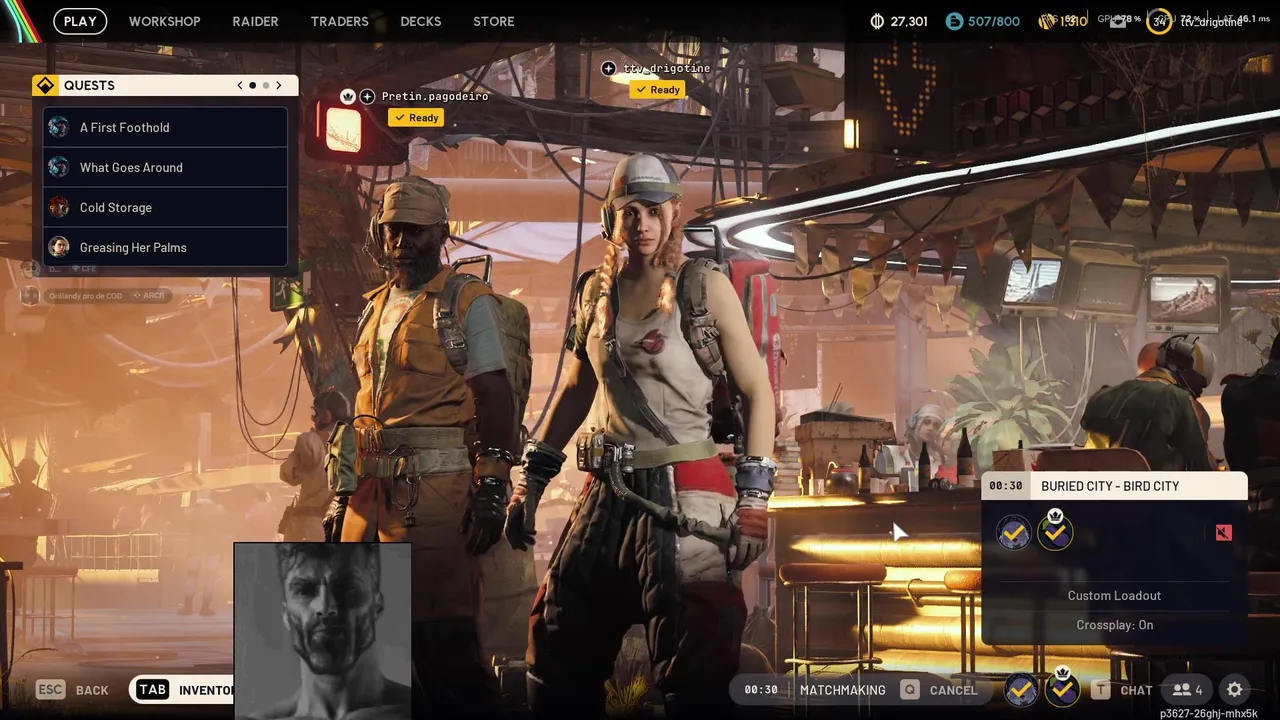
Task: Open the inbox tray icon in top bar
Action: pos(1118,22)
